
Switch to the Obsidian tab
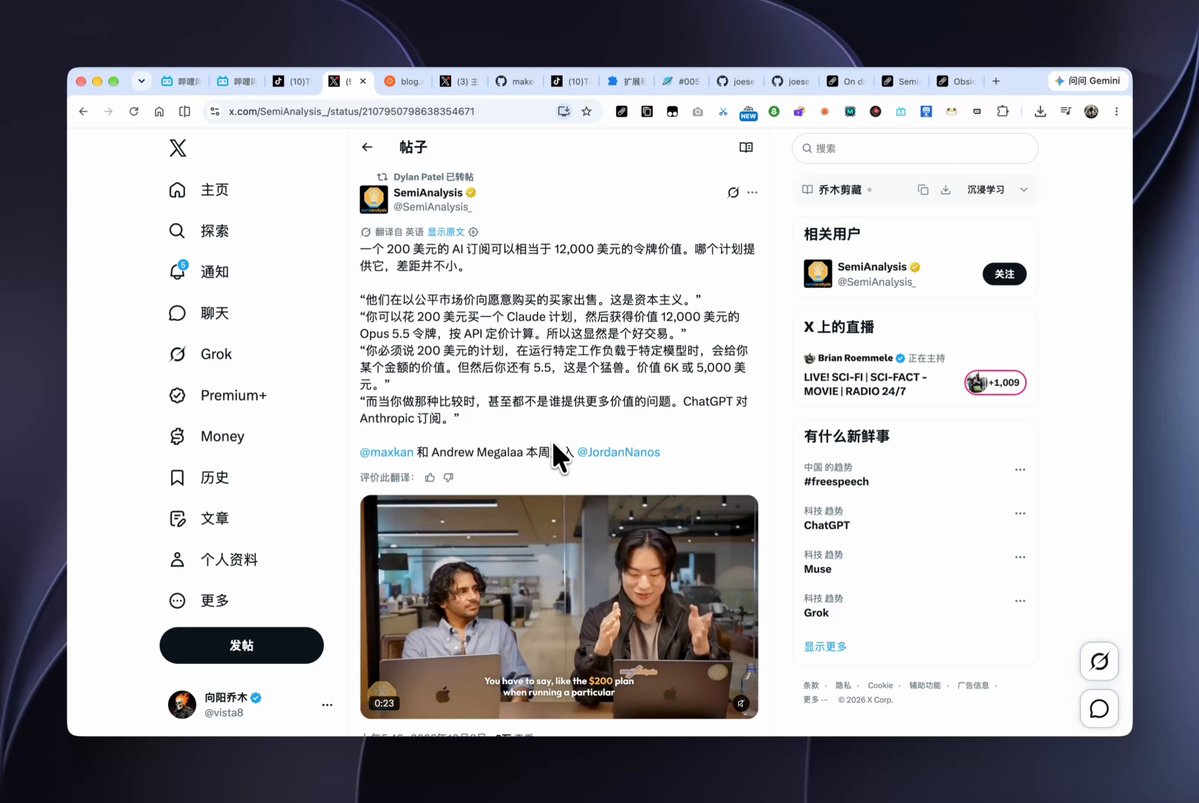[x=957, y=81]
